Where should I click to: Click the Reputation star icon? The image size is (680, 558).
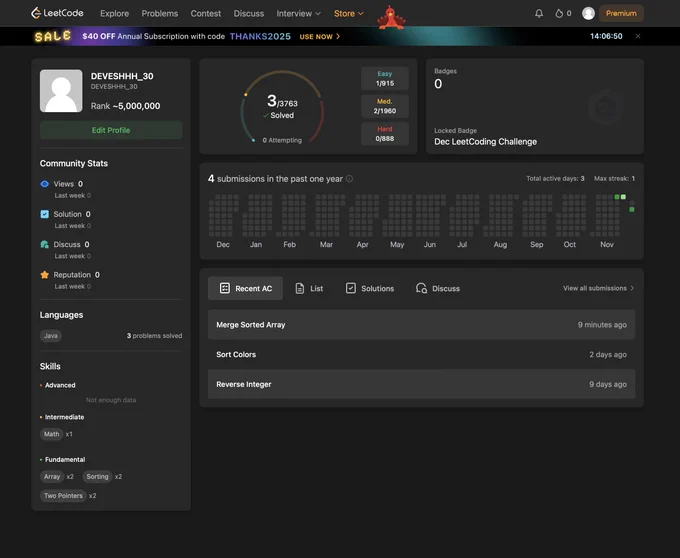[x=44, y=275]
